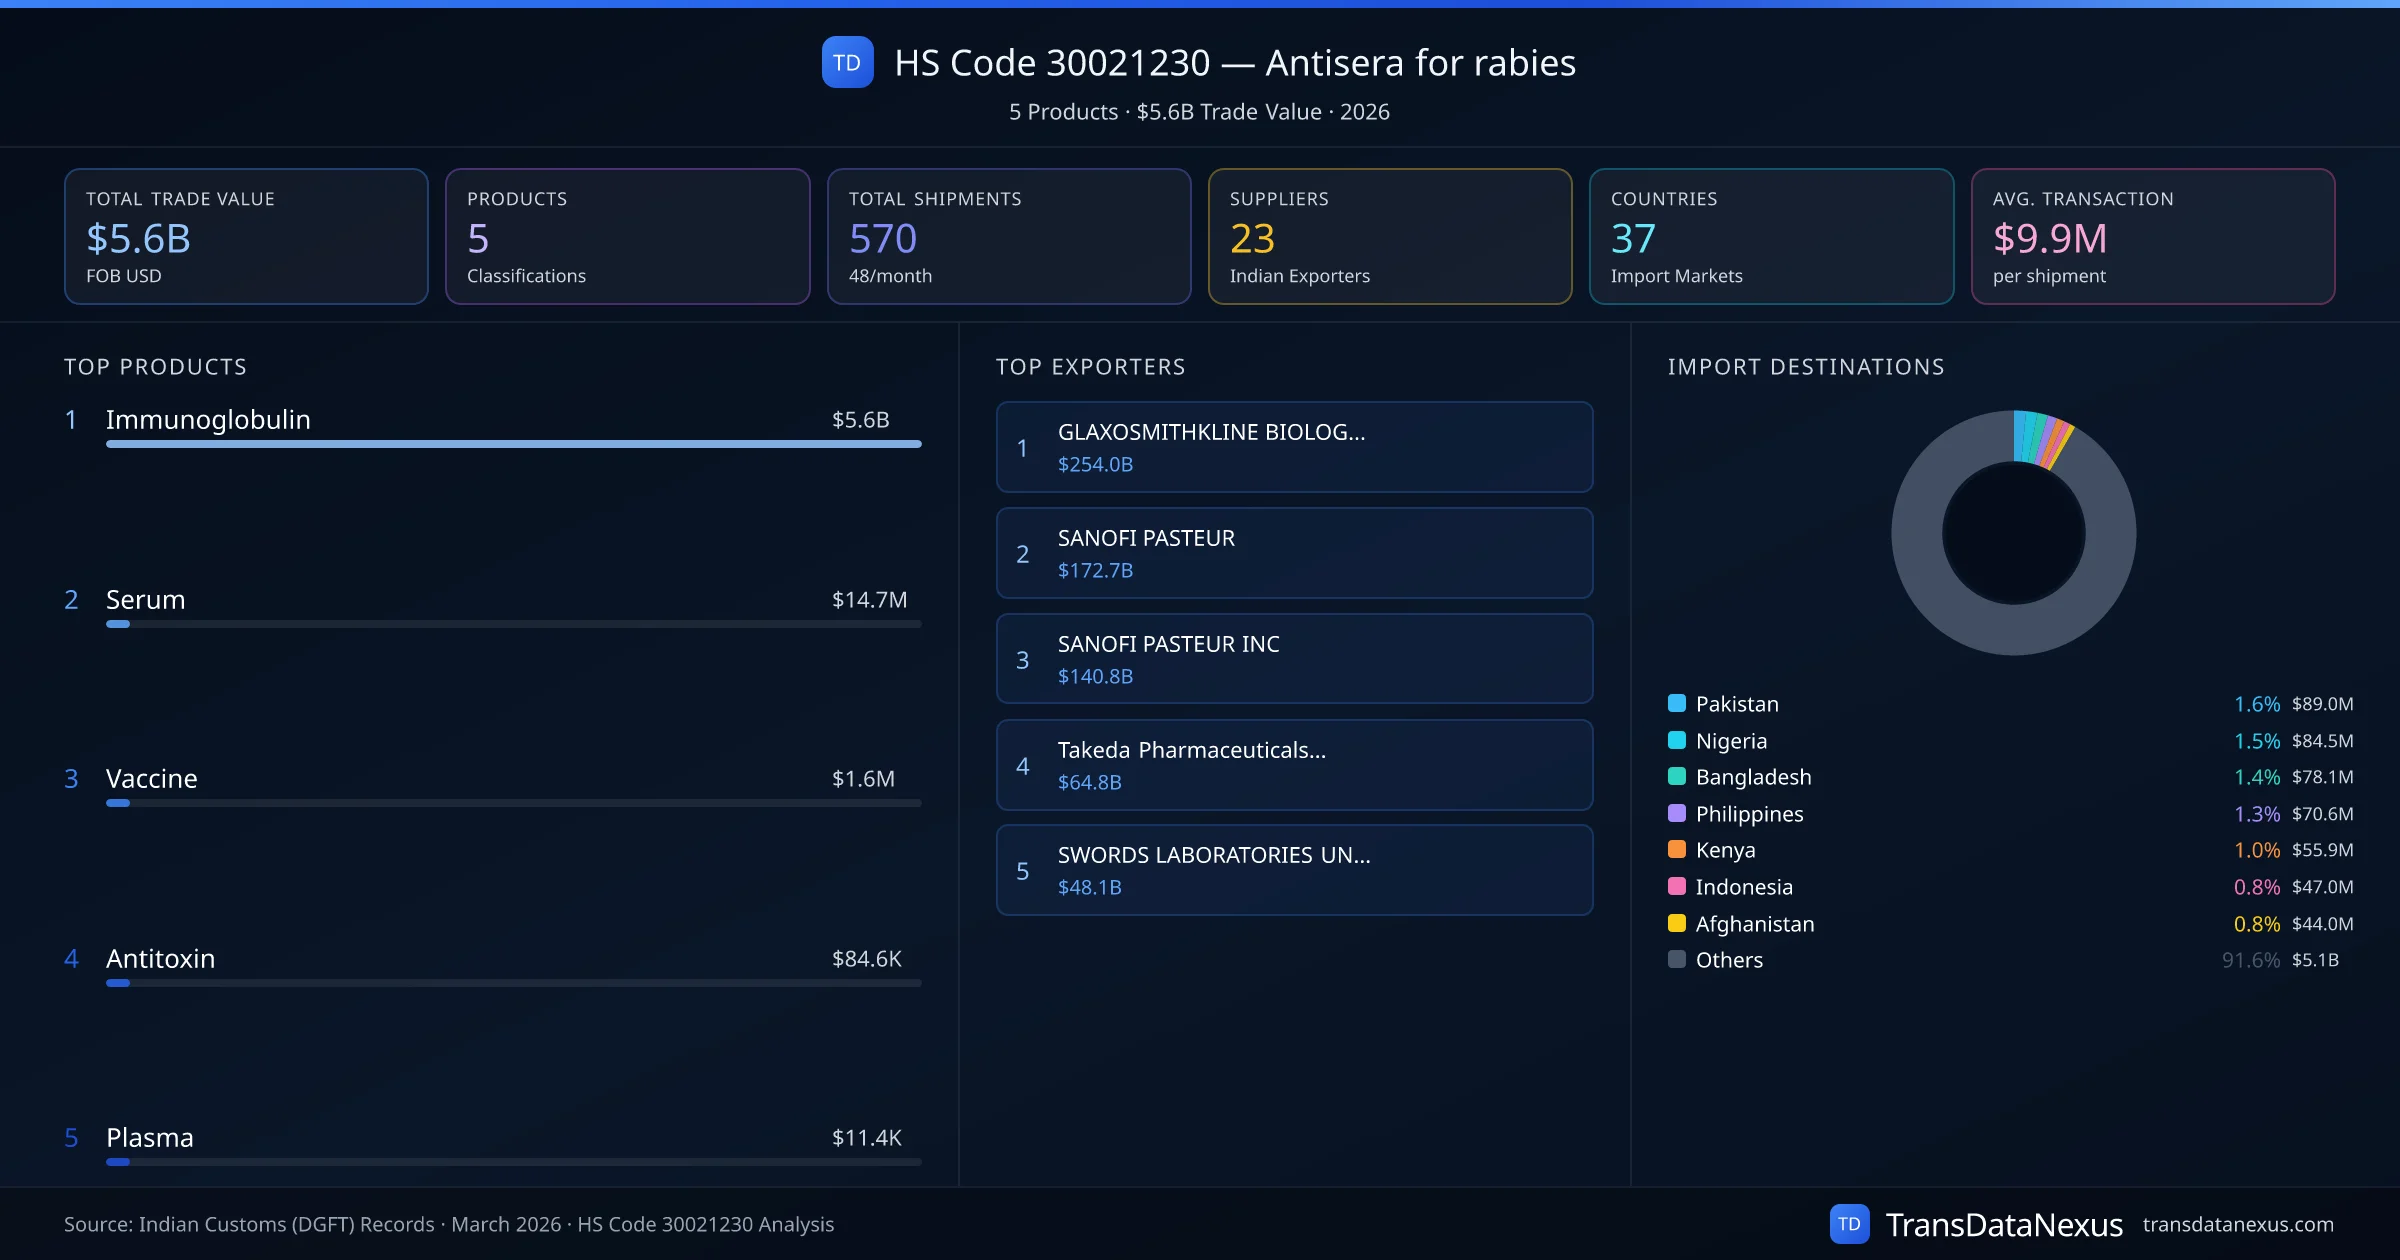Image resolution: width=2400 pixels, height=1260 pixels.
Task: Click the Immunoglobulin product bar
Action: (513, 443)
